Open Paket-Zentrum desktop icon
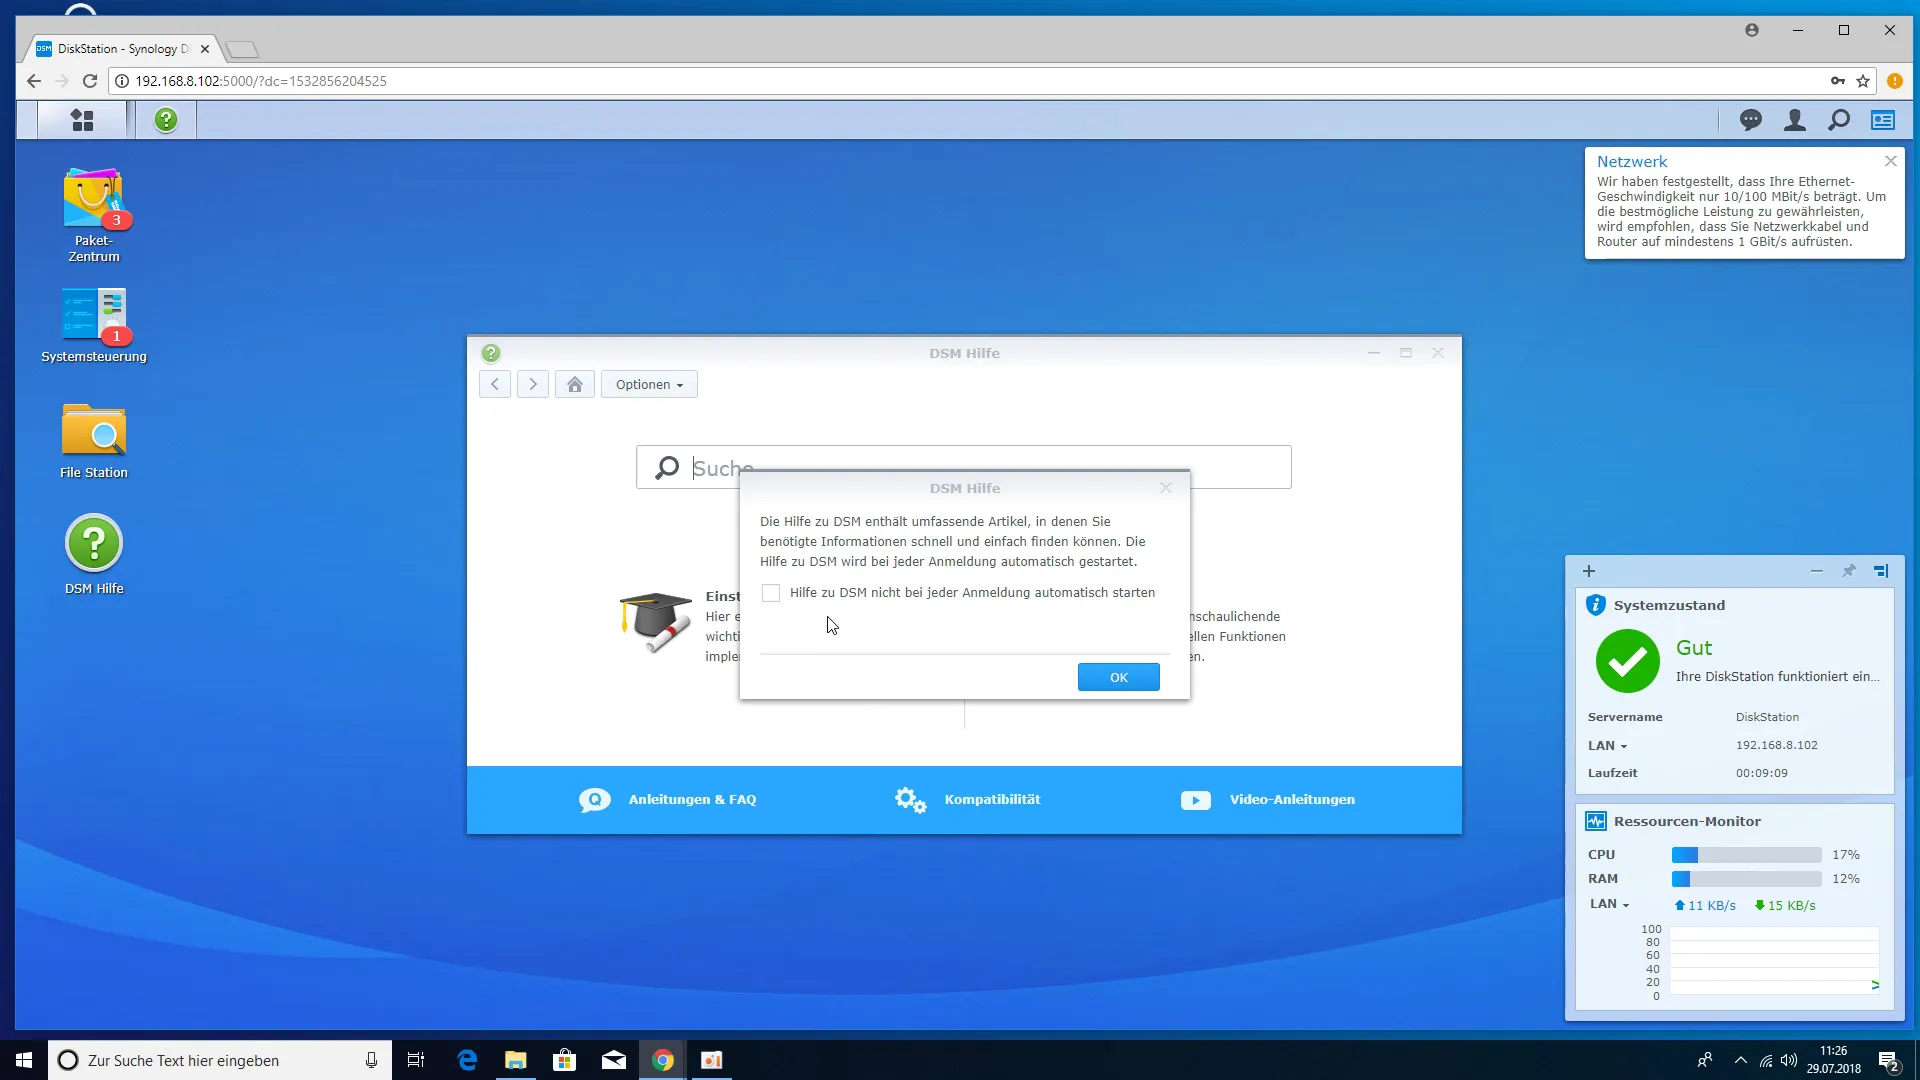The width and height of the screenshot is (1920, 1080). (93, 215)
